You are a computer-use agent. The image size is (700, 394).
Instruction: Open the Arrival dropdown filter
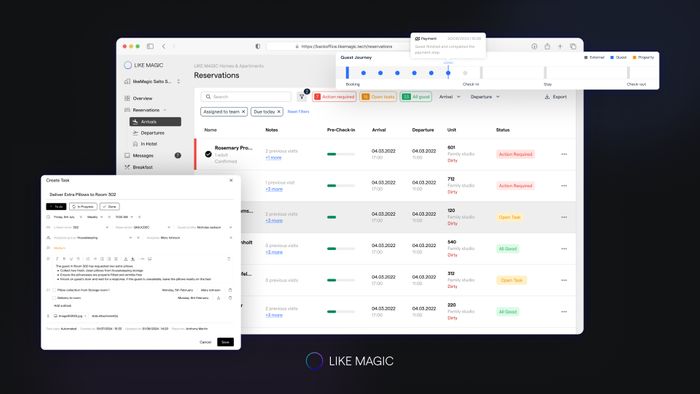pos(450,96)
